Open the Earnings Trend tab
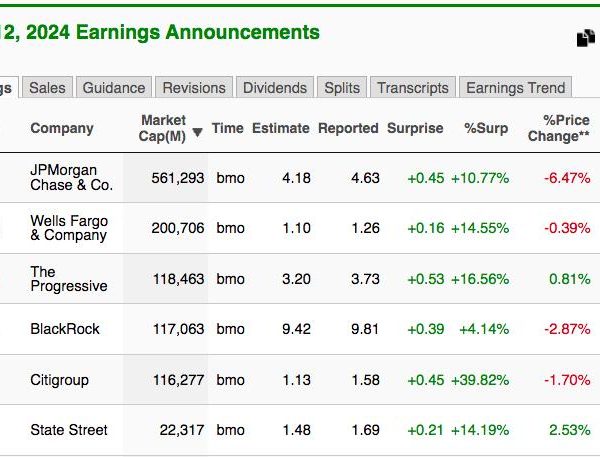The width and height of the screenshot is (600, 457). [515, 88]
